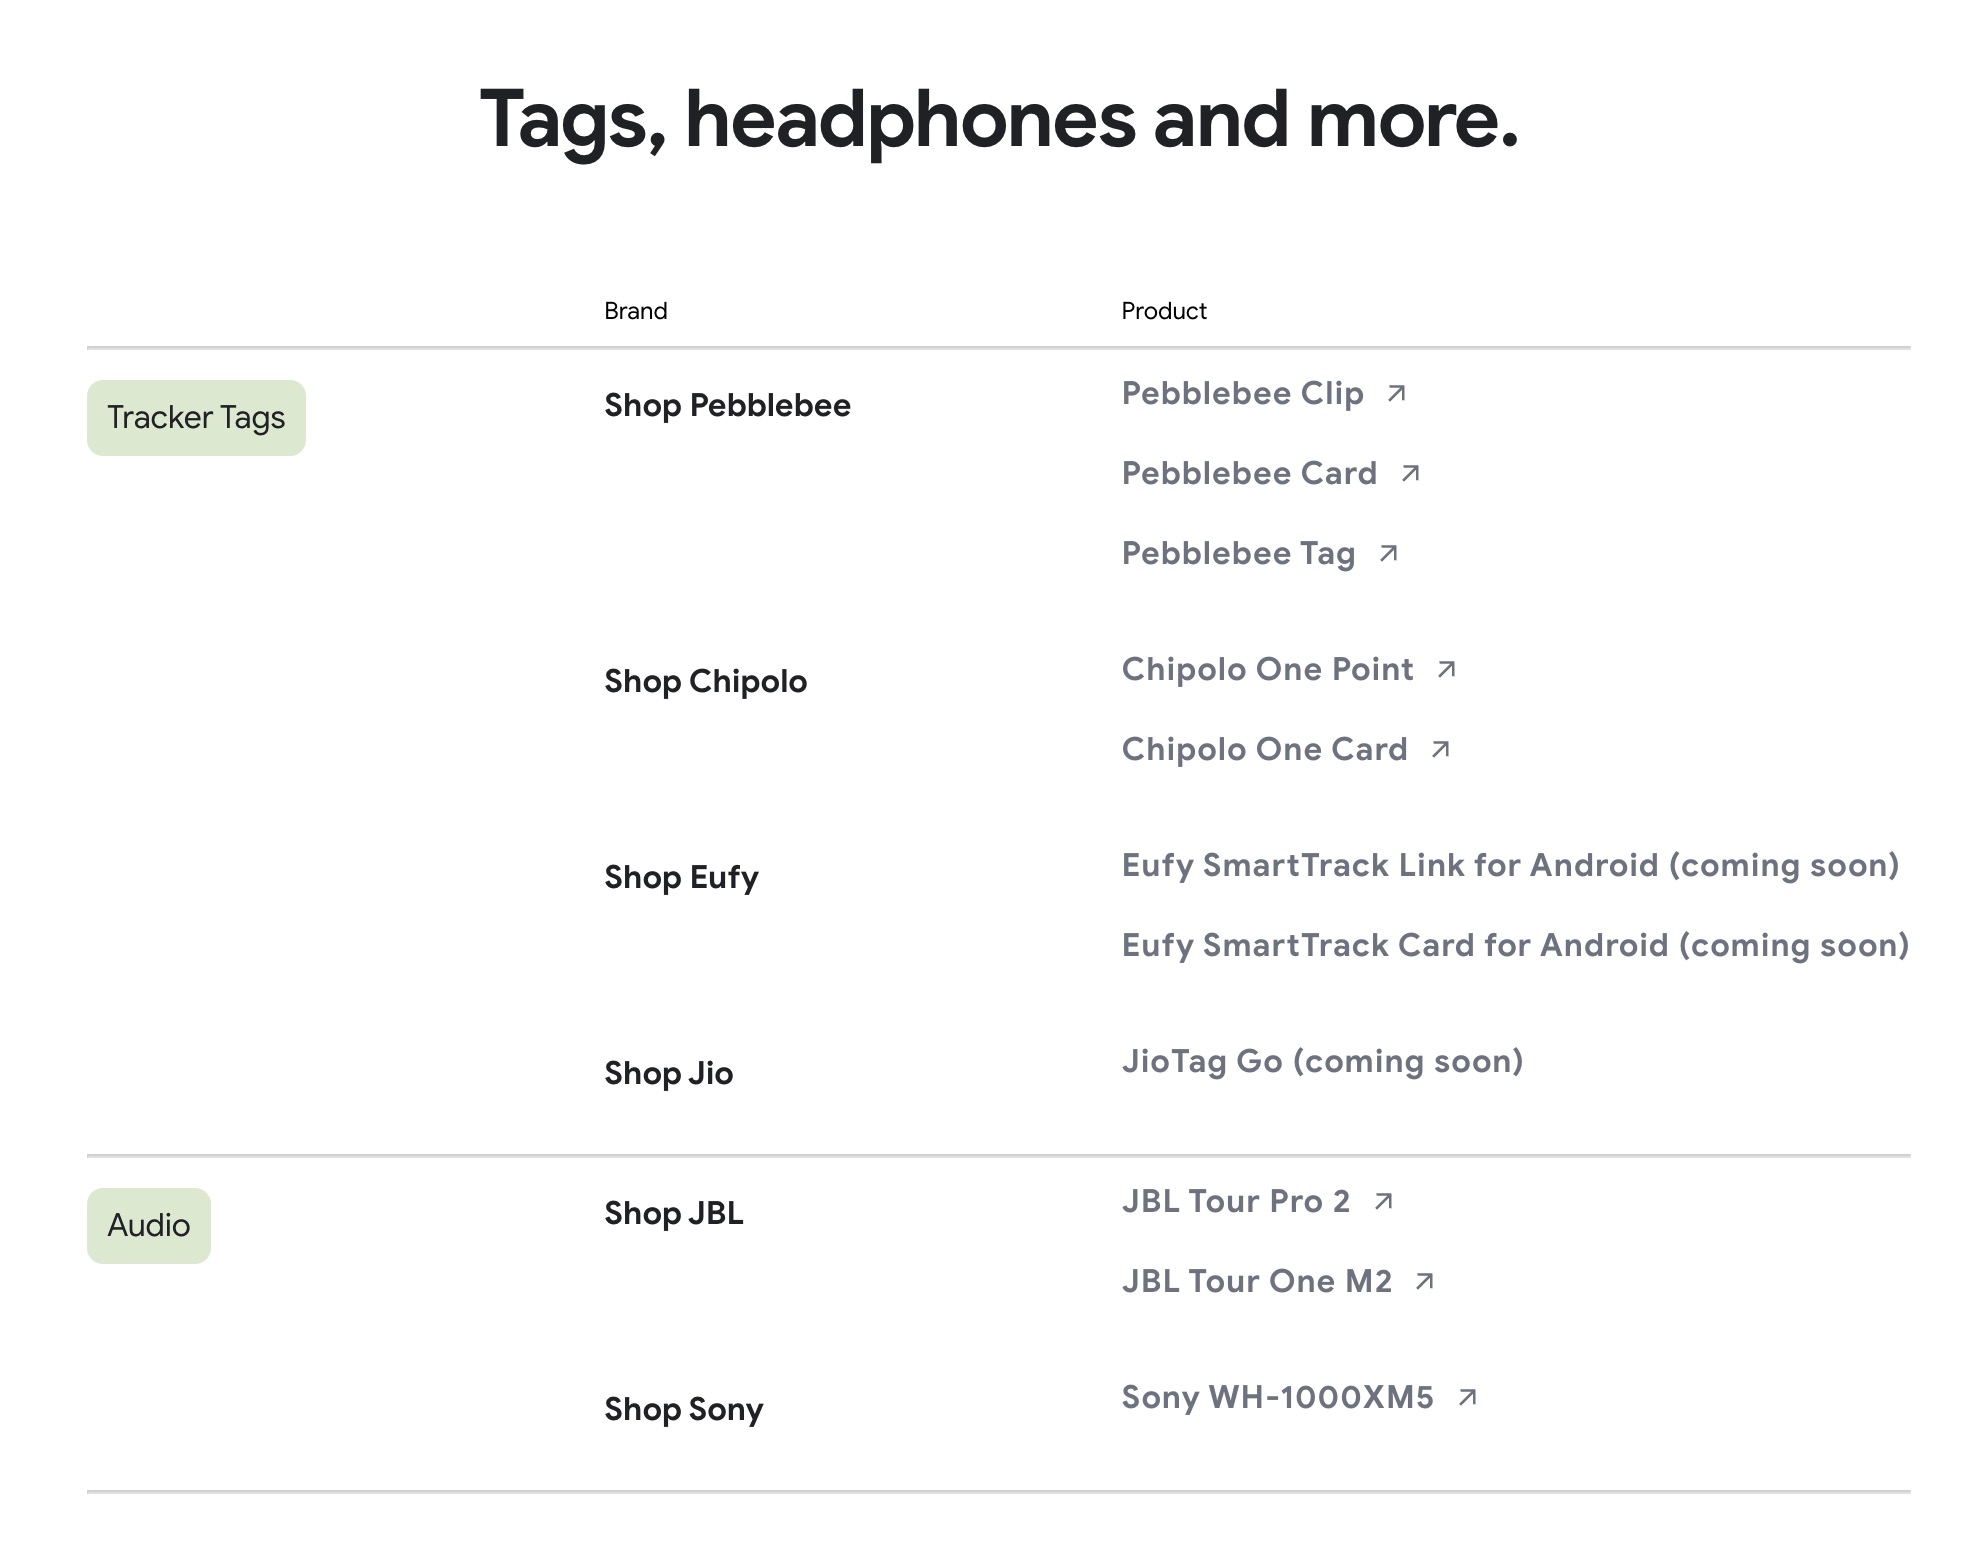Open the Shop Sony brand link
The height and width of the screenshot is (1566, 1986).
click(x=683, y=1410)
